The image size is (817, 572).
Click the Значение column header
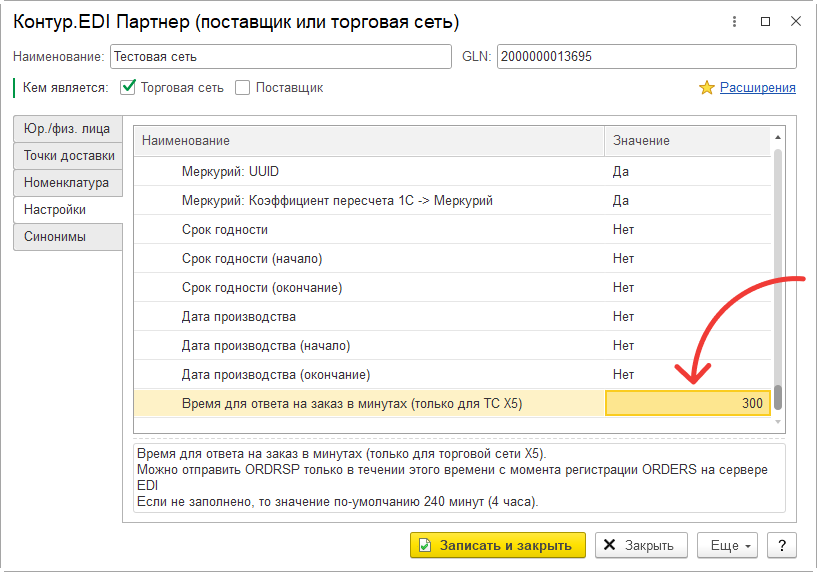point(688,141)
